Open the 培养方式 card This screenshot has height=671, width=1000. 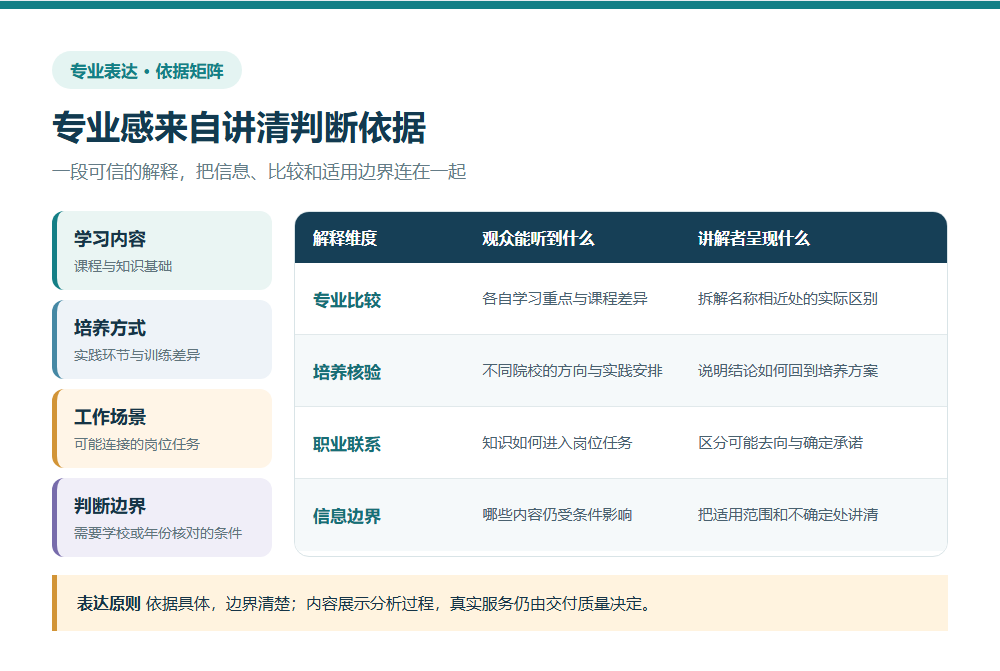coord(162,339)
